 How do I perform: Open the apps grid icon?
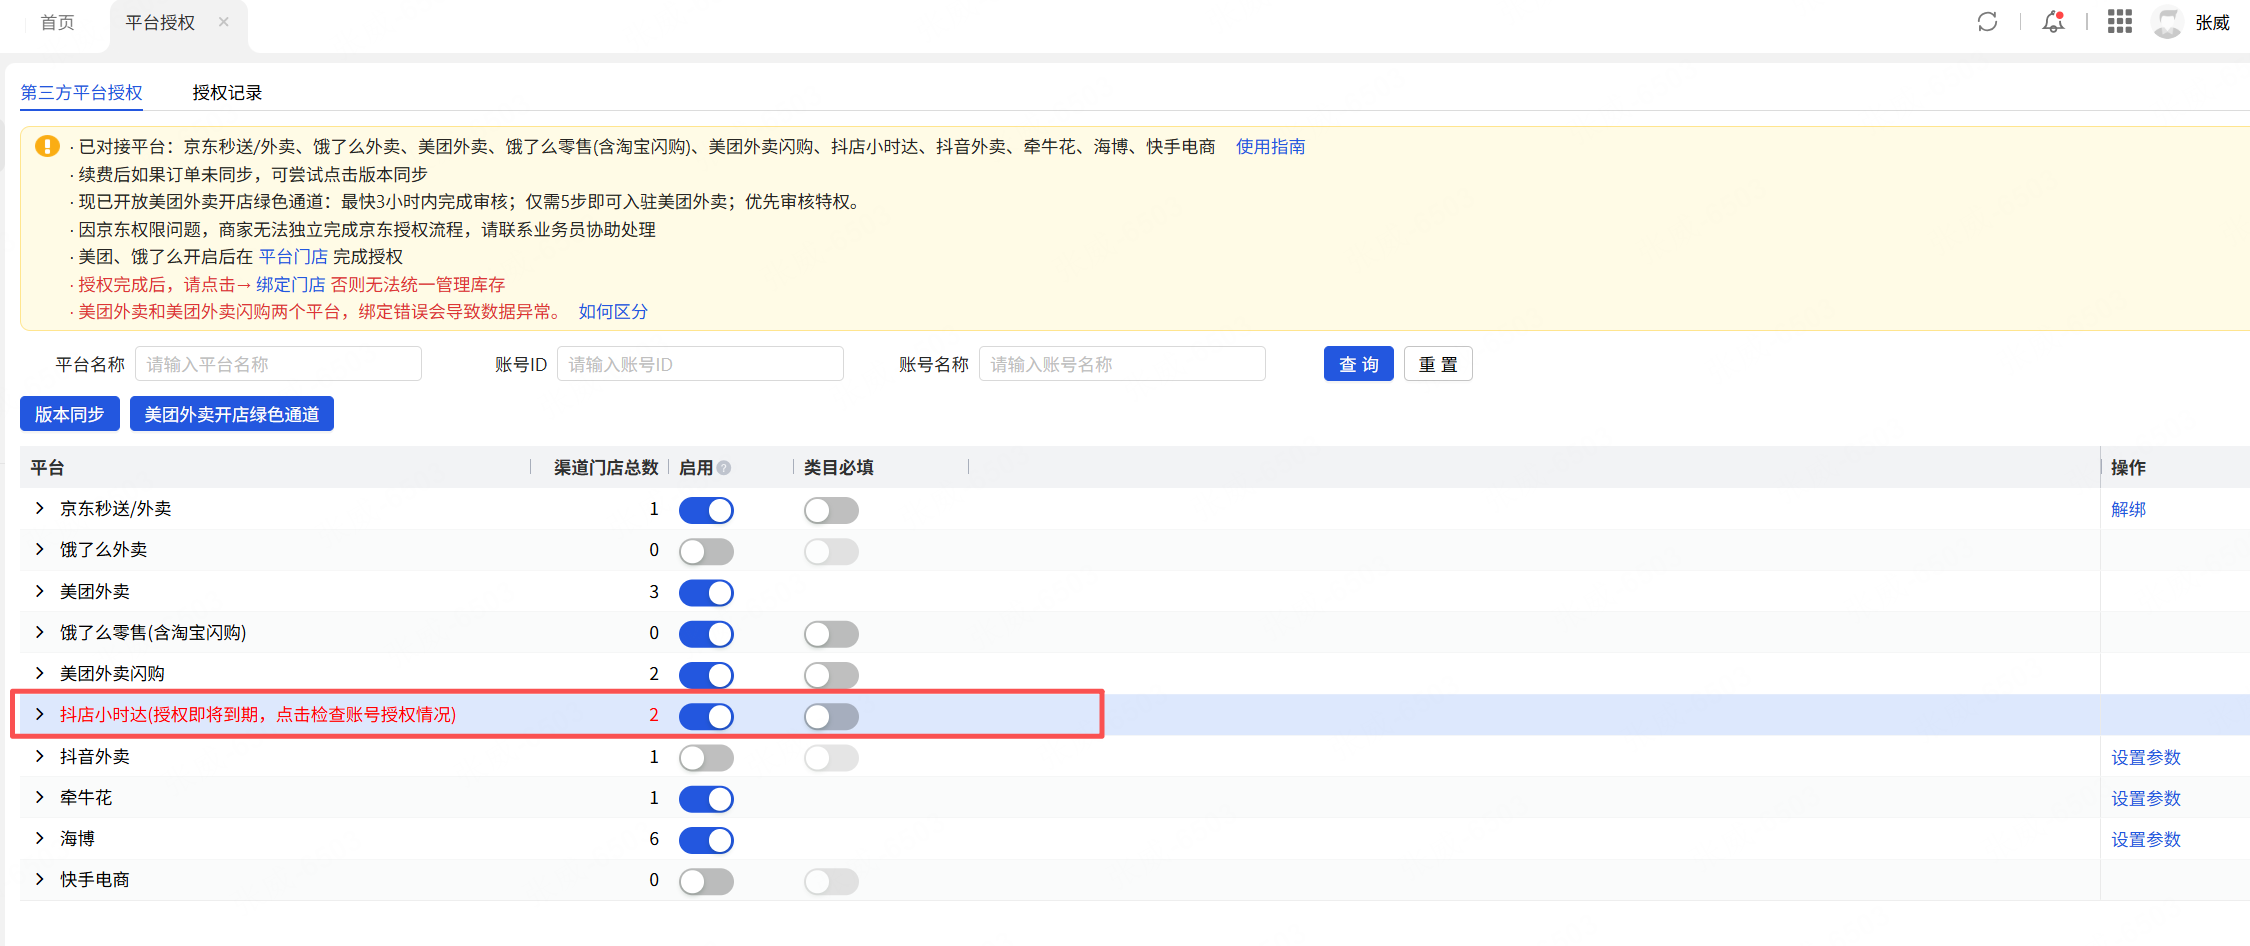(2120, 22)
